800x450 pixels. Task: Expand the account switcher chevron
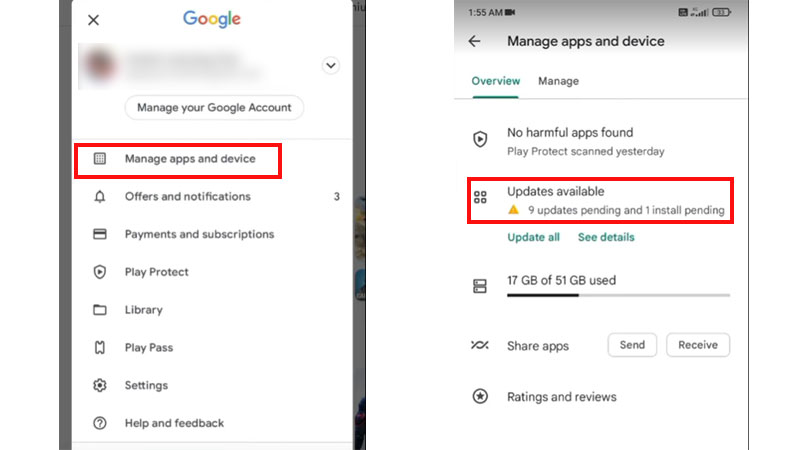pos(331,65)
